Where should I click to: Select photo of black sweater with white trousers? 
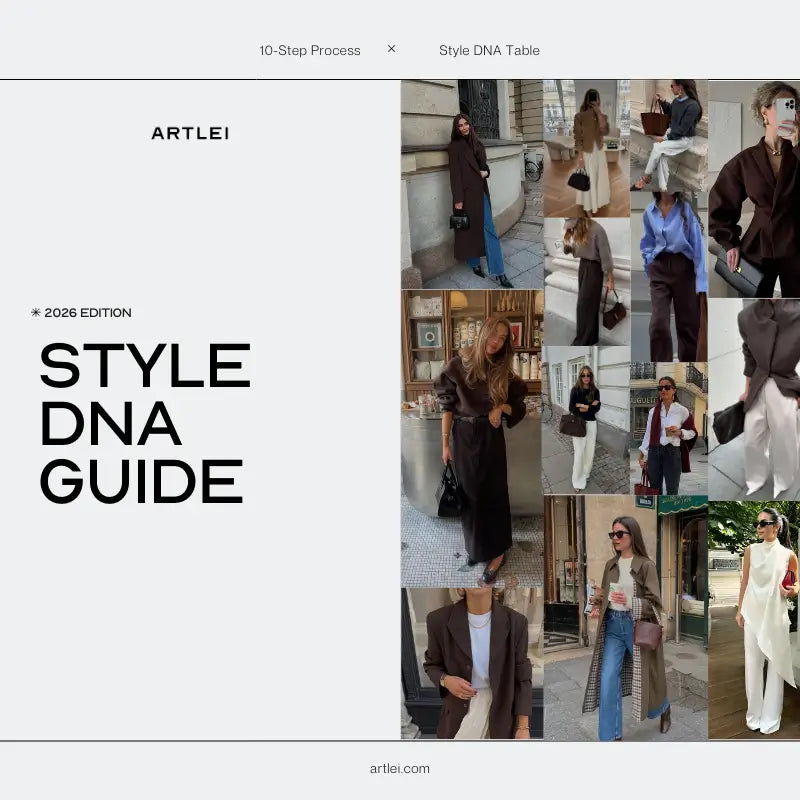[x=586, y=420]
